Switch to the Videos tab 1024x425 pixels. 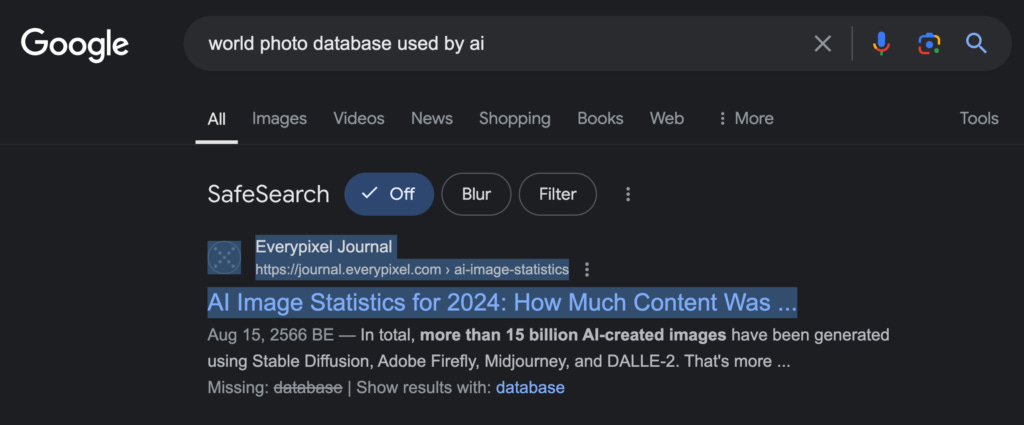tap(359, 118)
